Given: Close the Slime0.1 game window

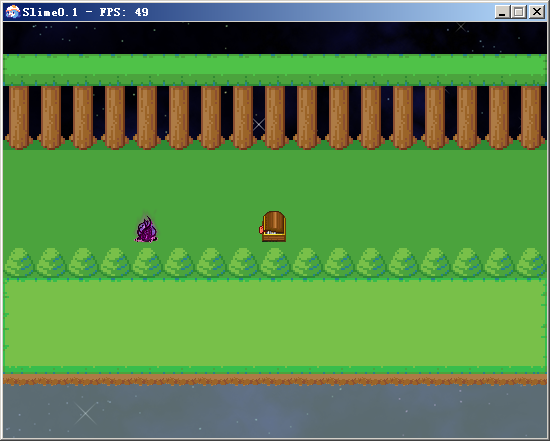Looking at the screenshot, I should tap(537, 12).
